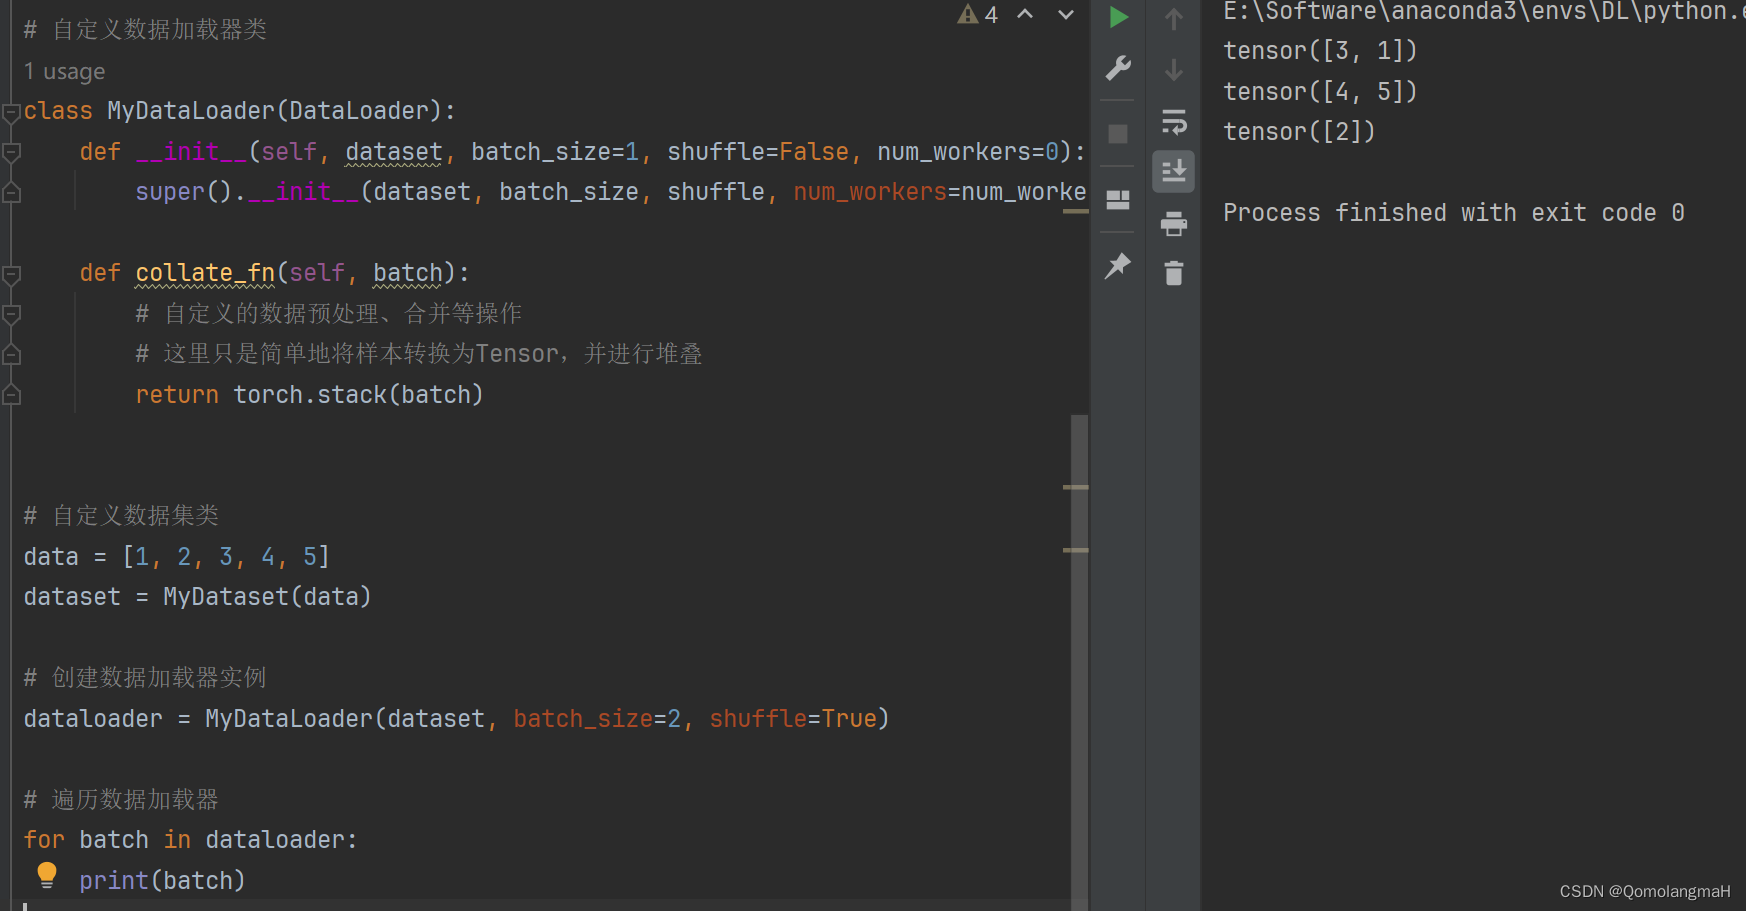The height and width of the screenshot is (911, 1746).
Task: Open the console layout settings icon
Action: tap(1117, 198)
